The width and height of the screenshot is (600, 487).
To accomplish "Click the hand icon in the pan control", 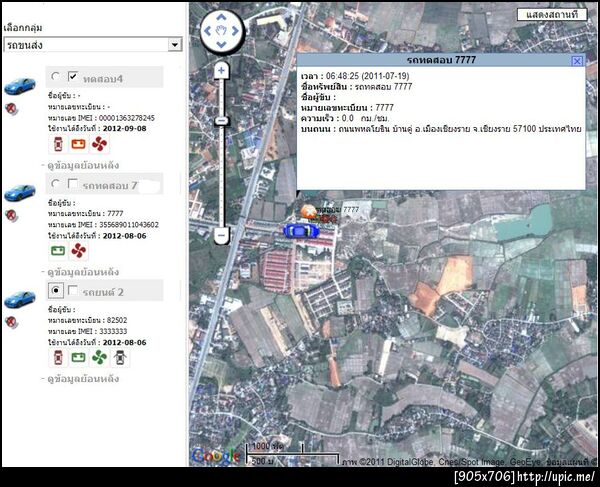I will [x=221, y=31].
